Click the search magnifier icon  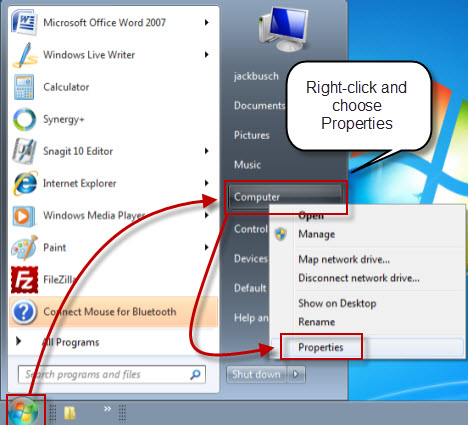(x=195, y=374)
